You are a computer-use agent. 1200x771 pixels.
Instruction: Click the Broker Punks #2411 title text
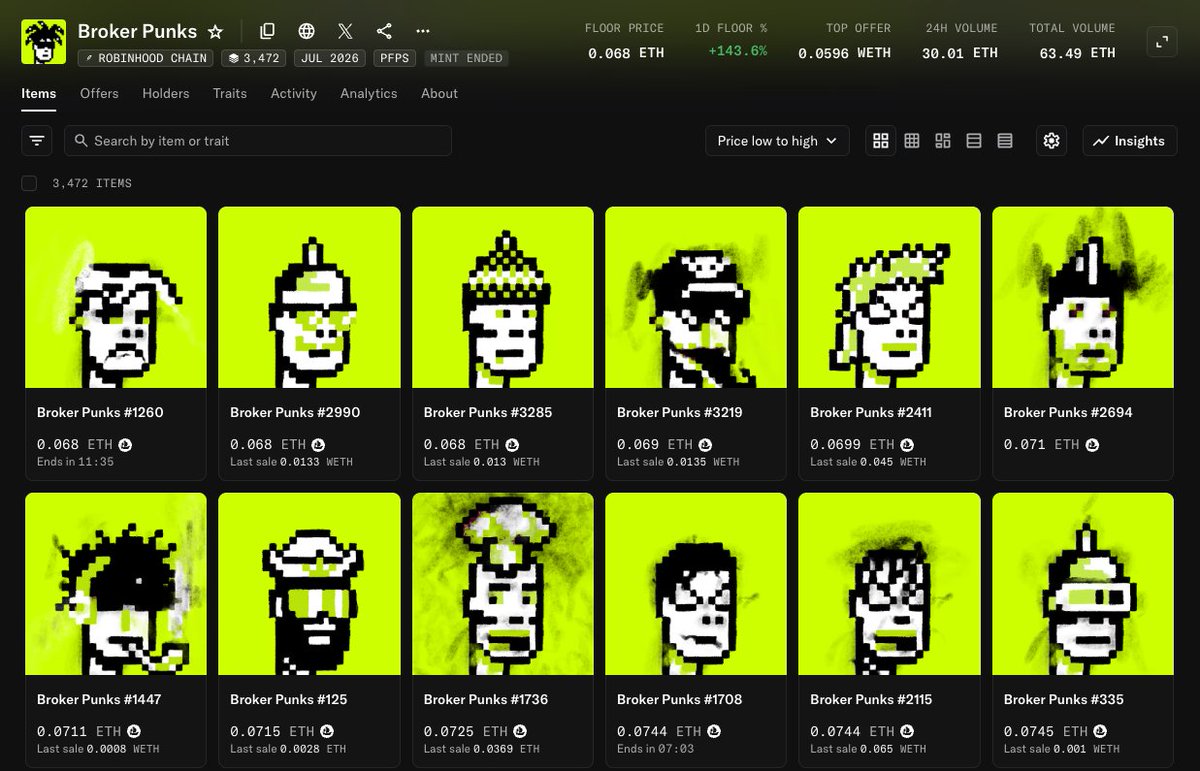[x=871, y=412]
